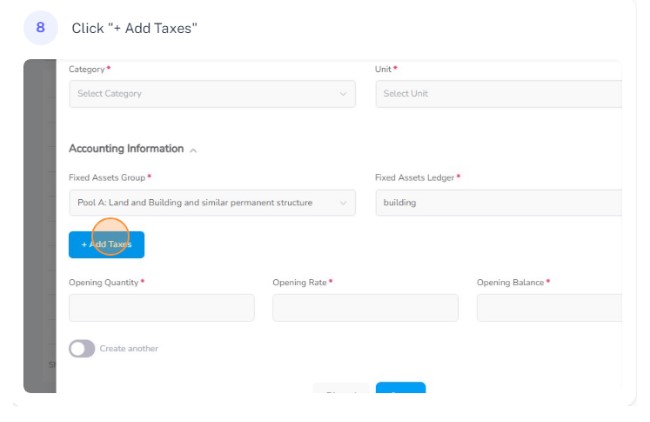This screenshot has height=422, width=650.
Task: Open the Select Unit dropdown
Action: (x=499, y=94)
